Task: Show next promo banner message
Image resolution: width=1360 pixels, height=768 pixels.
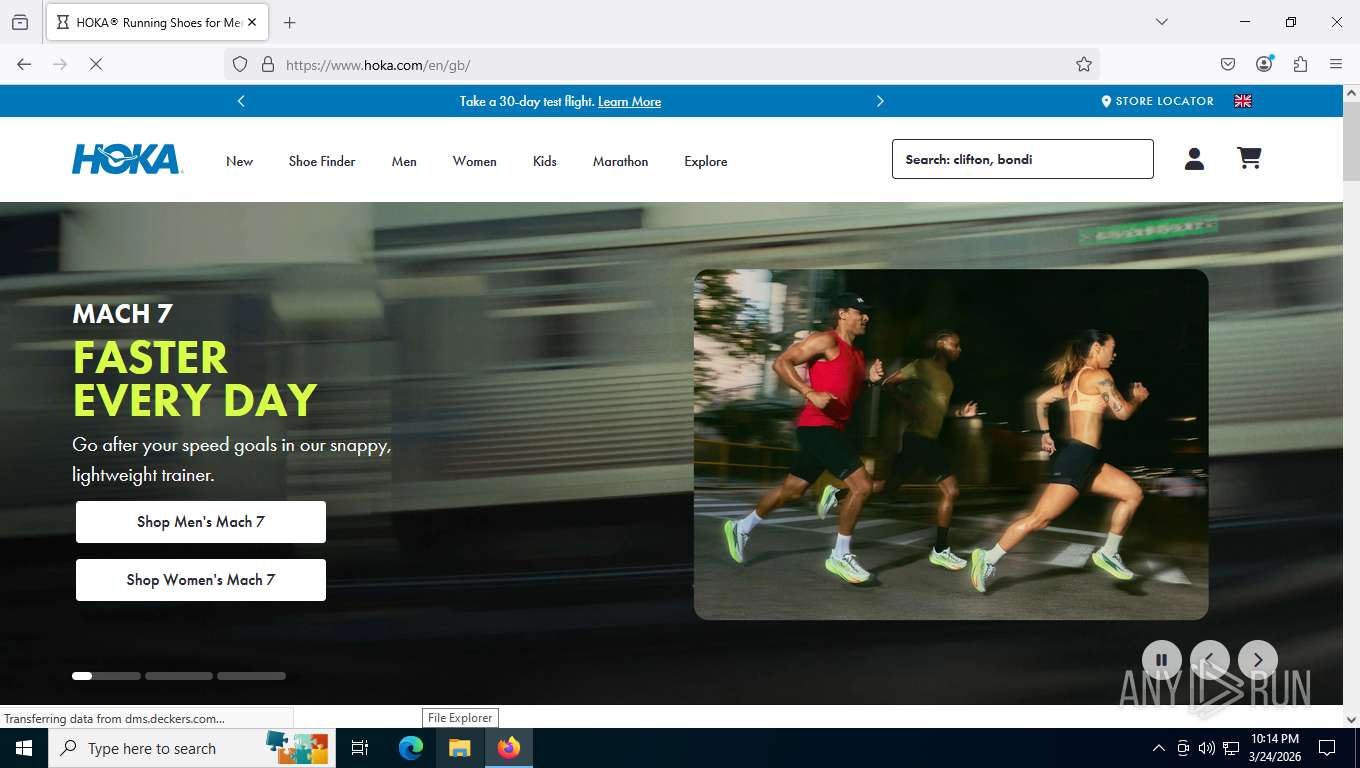Action: (x=880, y=101)
